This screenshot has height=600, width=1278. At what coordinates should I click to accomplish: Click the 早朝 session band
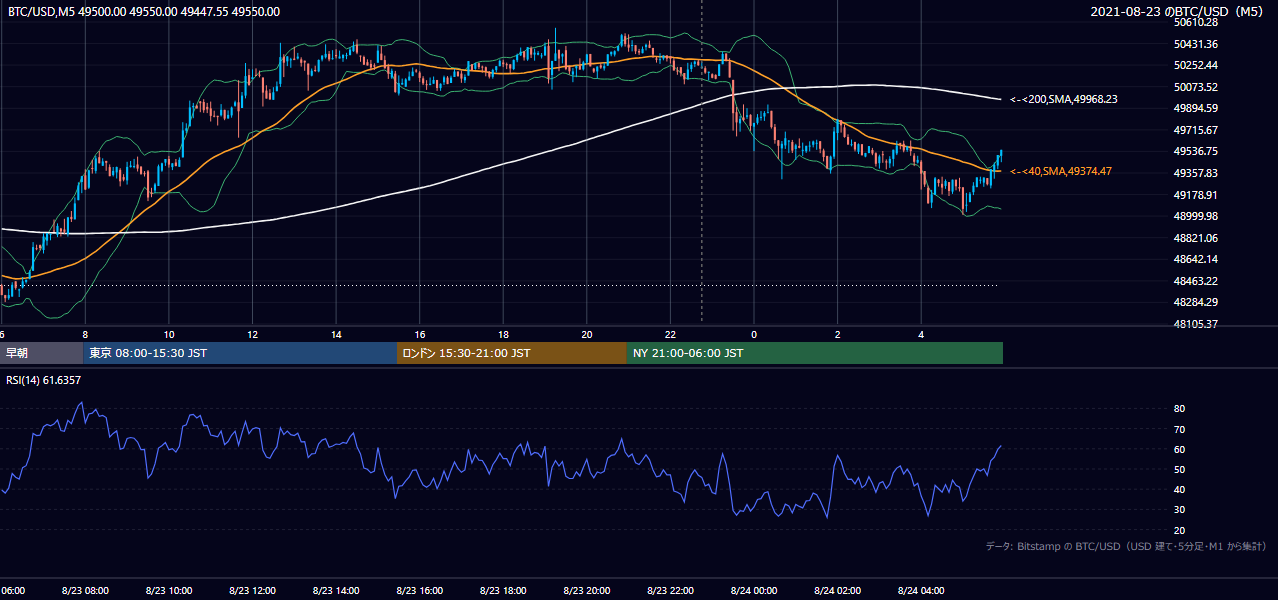pos(41,353)
